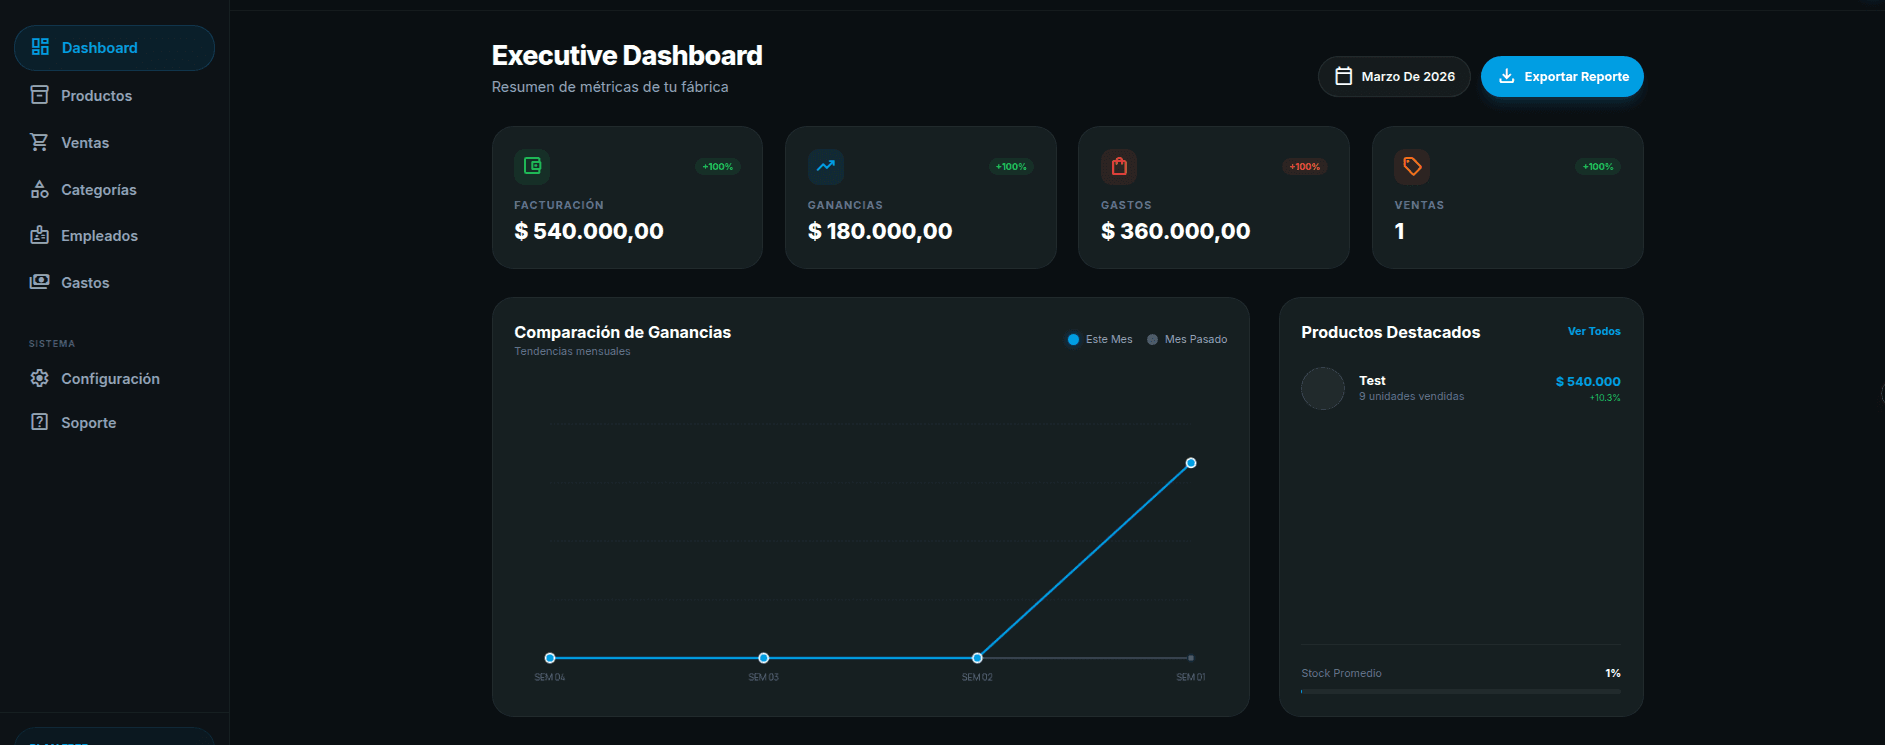Click the Categorías shapes icon
This screenshot has height=745, width=1885.
pos(40,189)
